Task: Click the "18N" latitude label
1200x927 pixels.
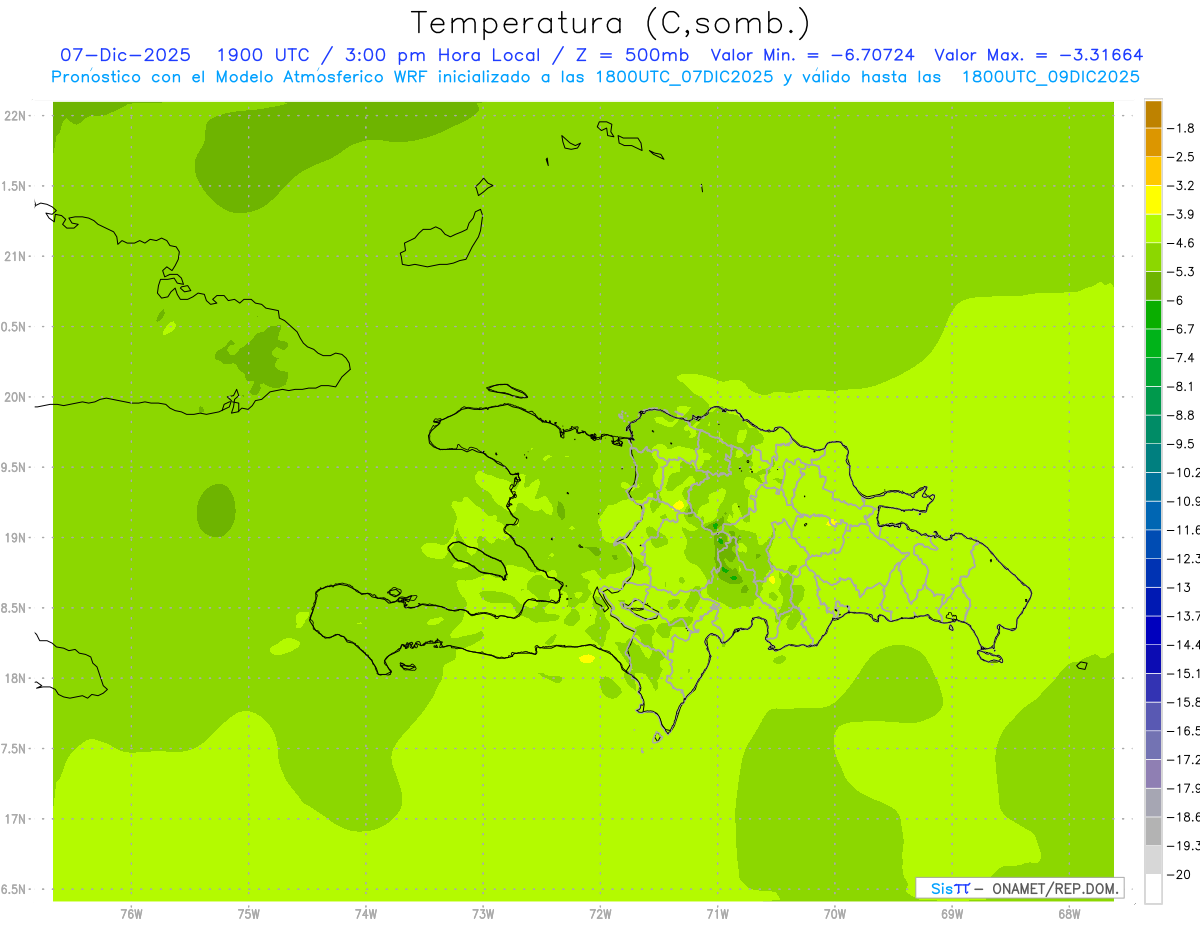Action: tap(14, 679)
